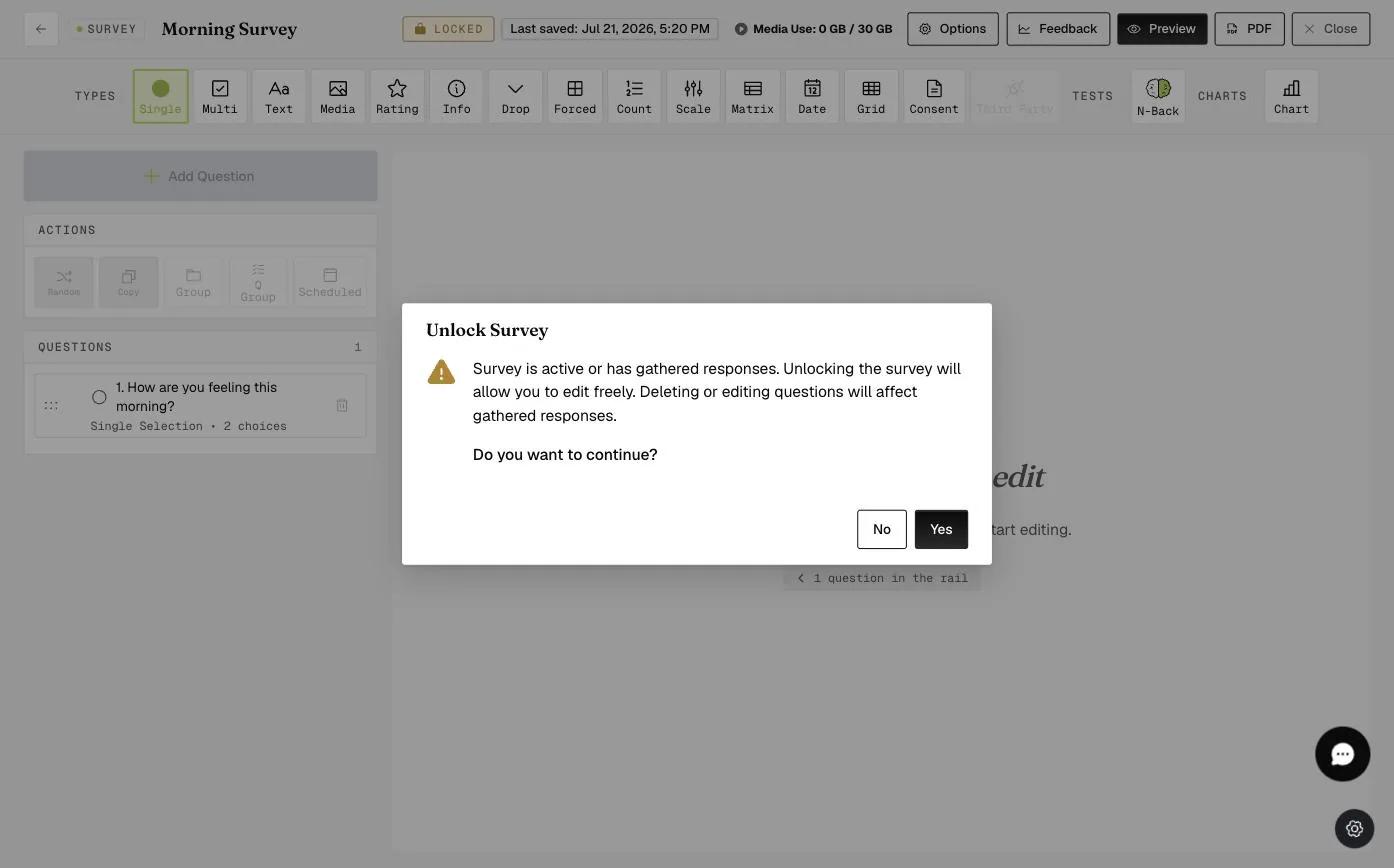Open survey Options
This screenshot has width=1394, height=868.
point(953,29)
